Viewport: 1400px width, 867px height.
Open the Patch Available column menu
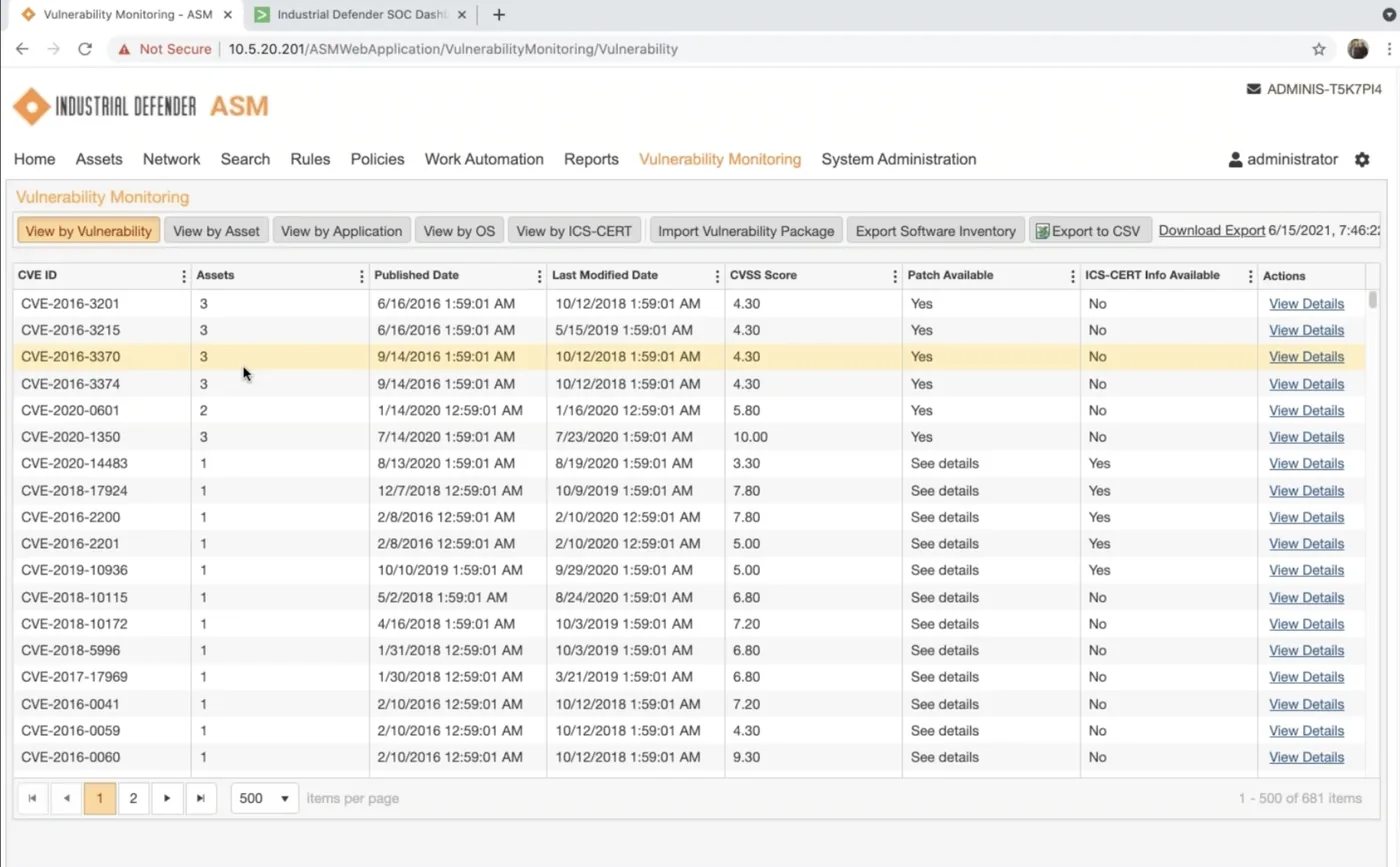[1072, 276]
